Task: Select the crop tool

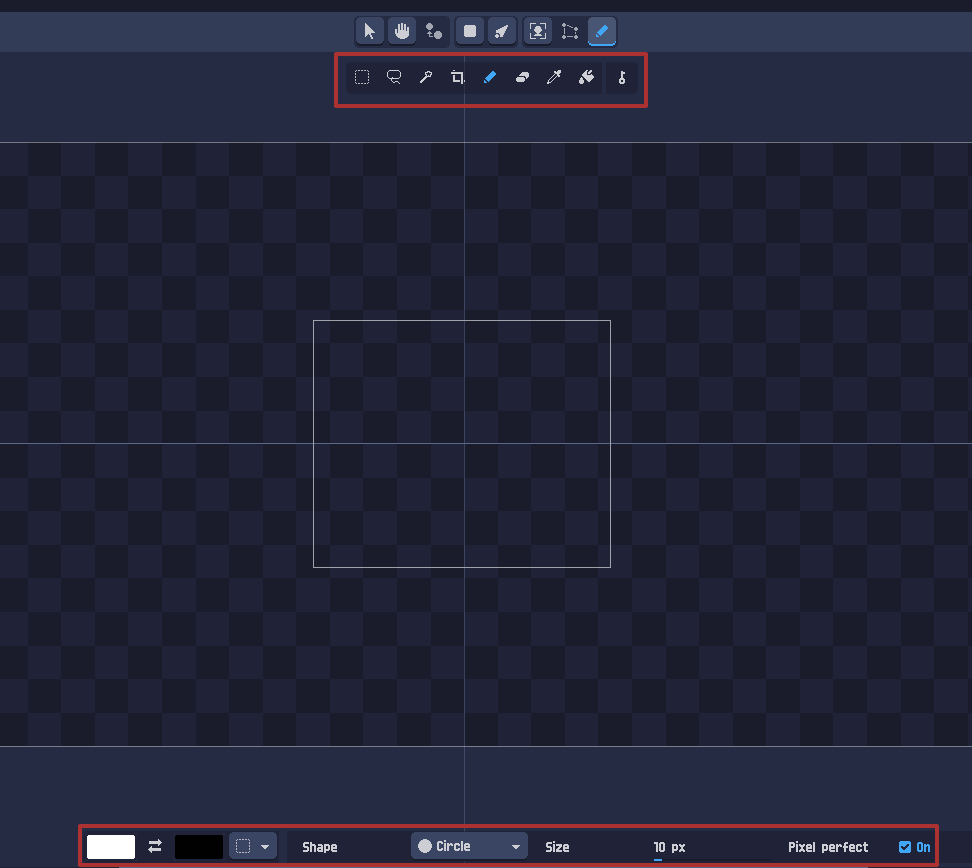Action: [x=457, y=77]
